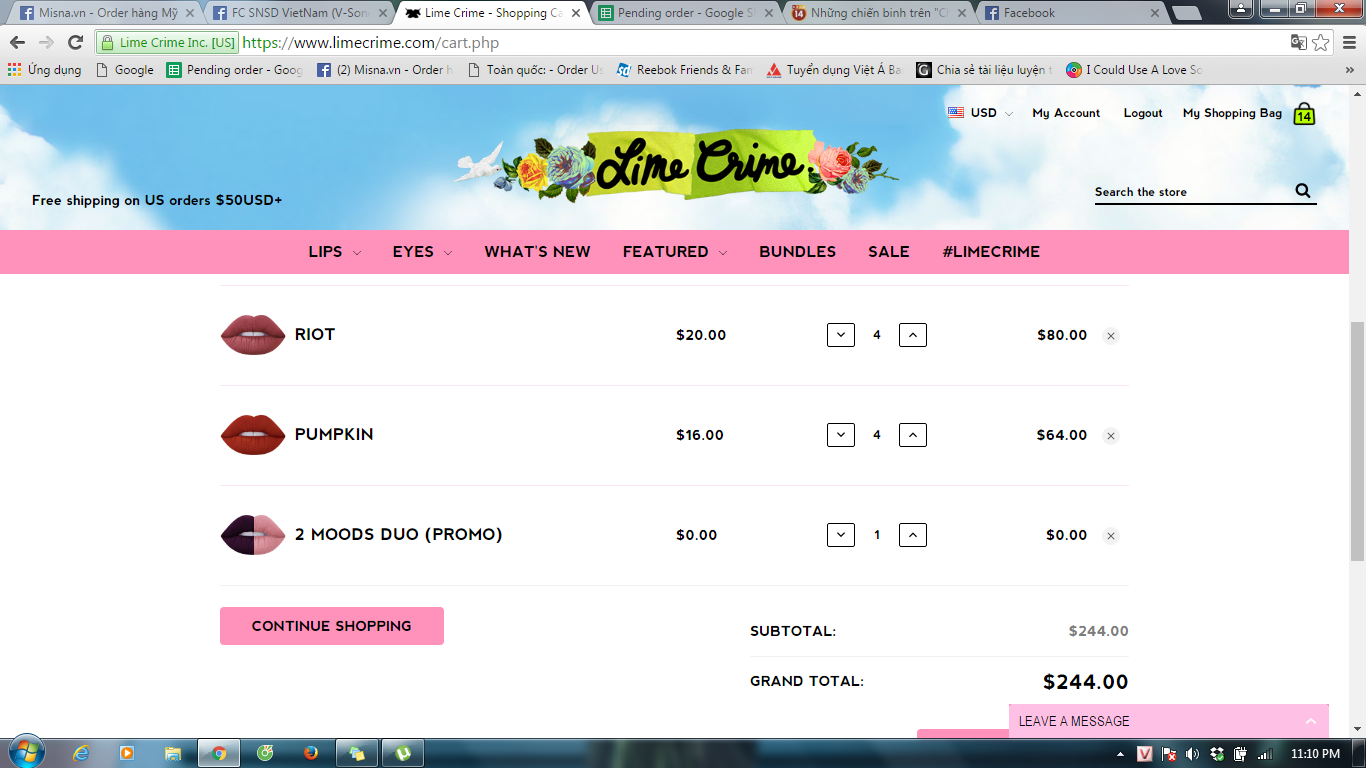The image size is (1366, 768).
Task: Remove RIOT from the cart
Action: tap(1110, 336)
